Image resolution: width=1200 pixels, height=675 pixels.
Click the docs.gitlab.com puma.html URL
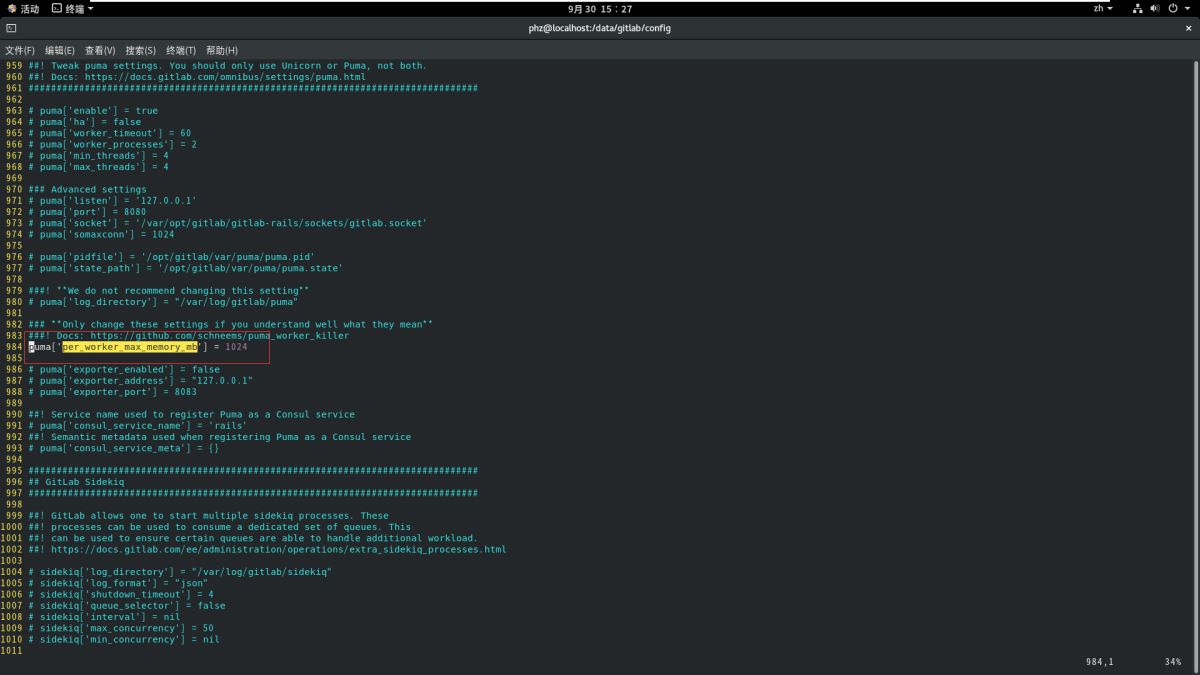[225, 77]
